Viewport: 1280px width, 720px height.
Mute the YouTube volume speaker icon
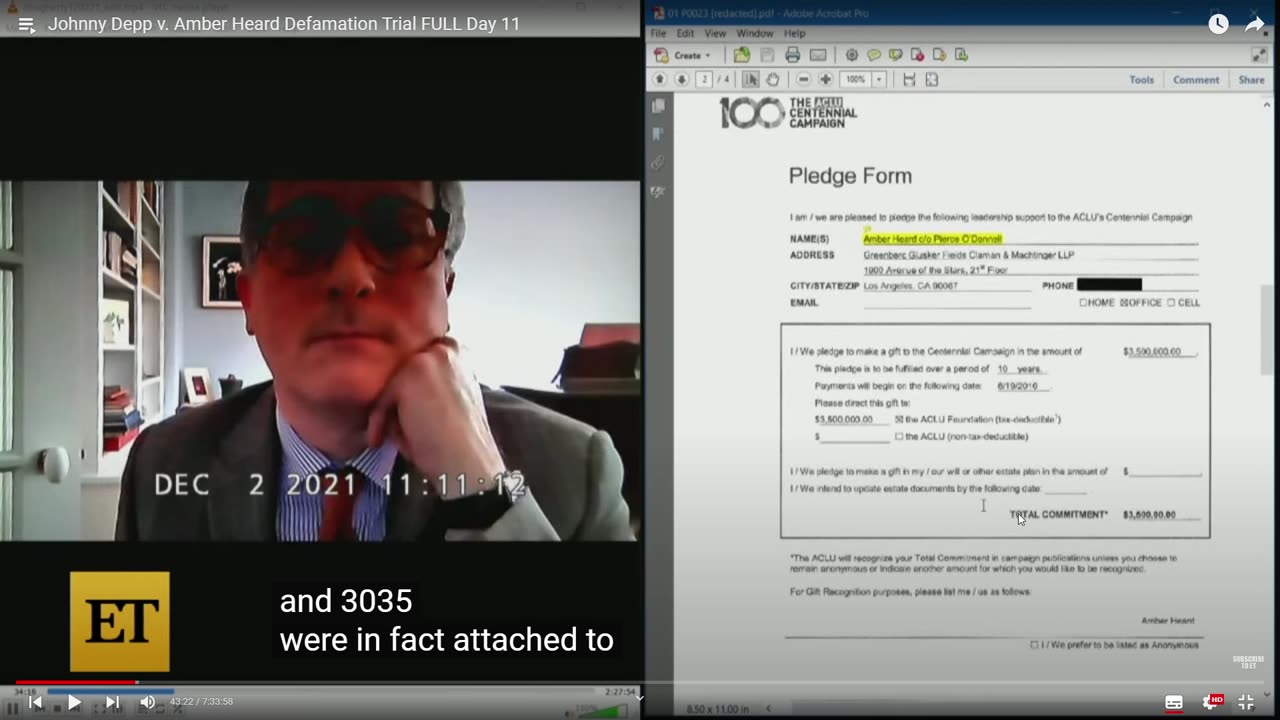click(148, 702)
